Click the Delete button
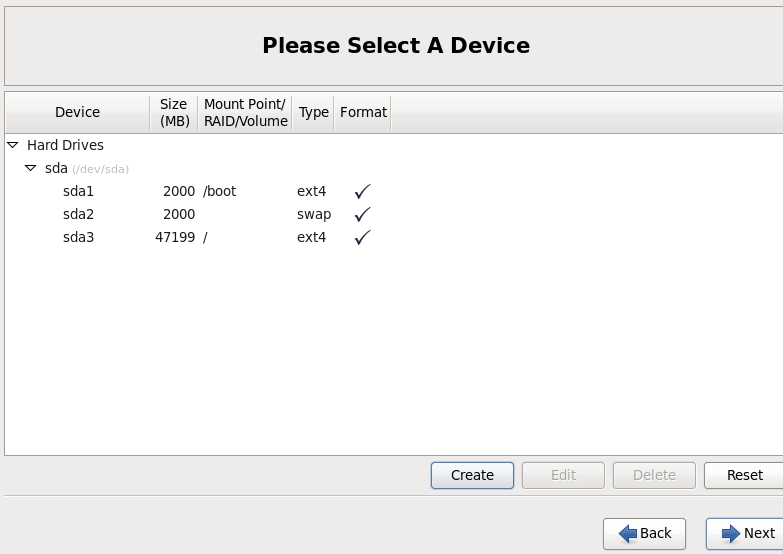 (654, 475)
